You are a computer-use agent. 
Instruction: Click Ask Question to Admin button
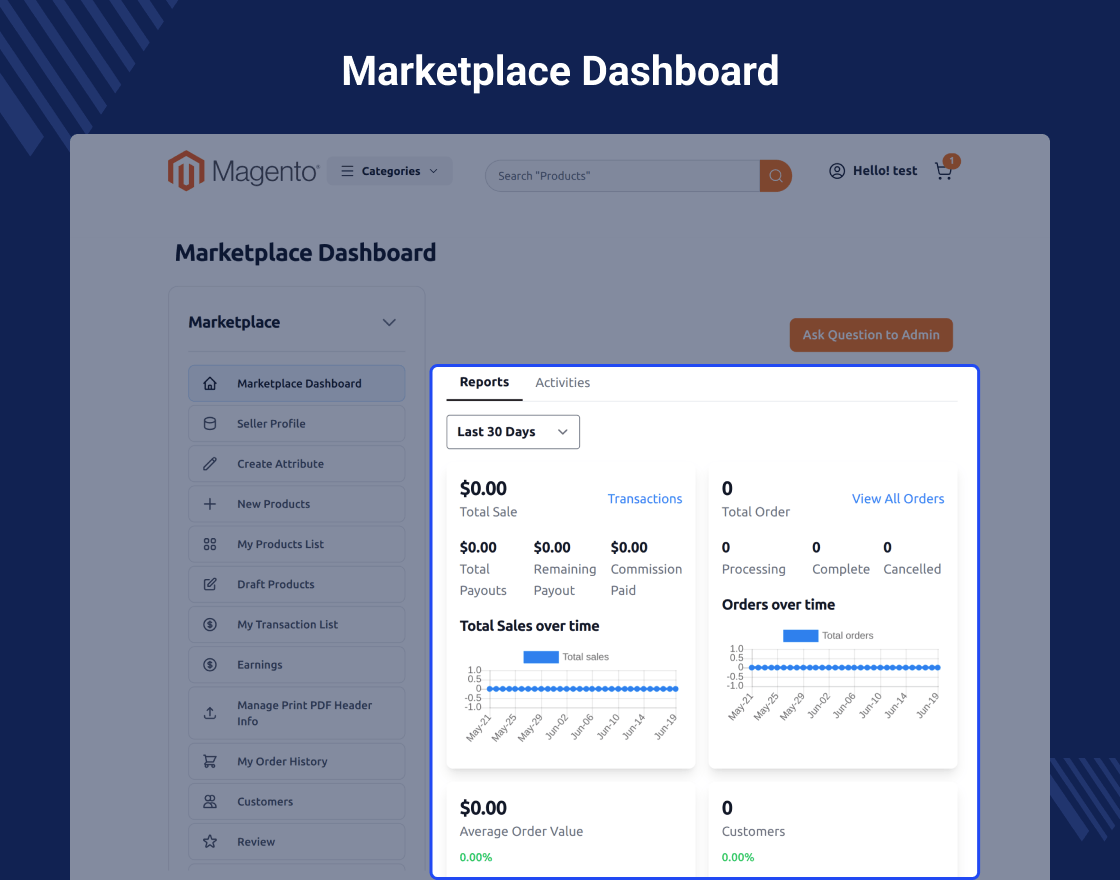pos(871,335)
